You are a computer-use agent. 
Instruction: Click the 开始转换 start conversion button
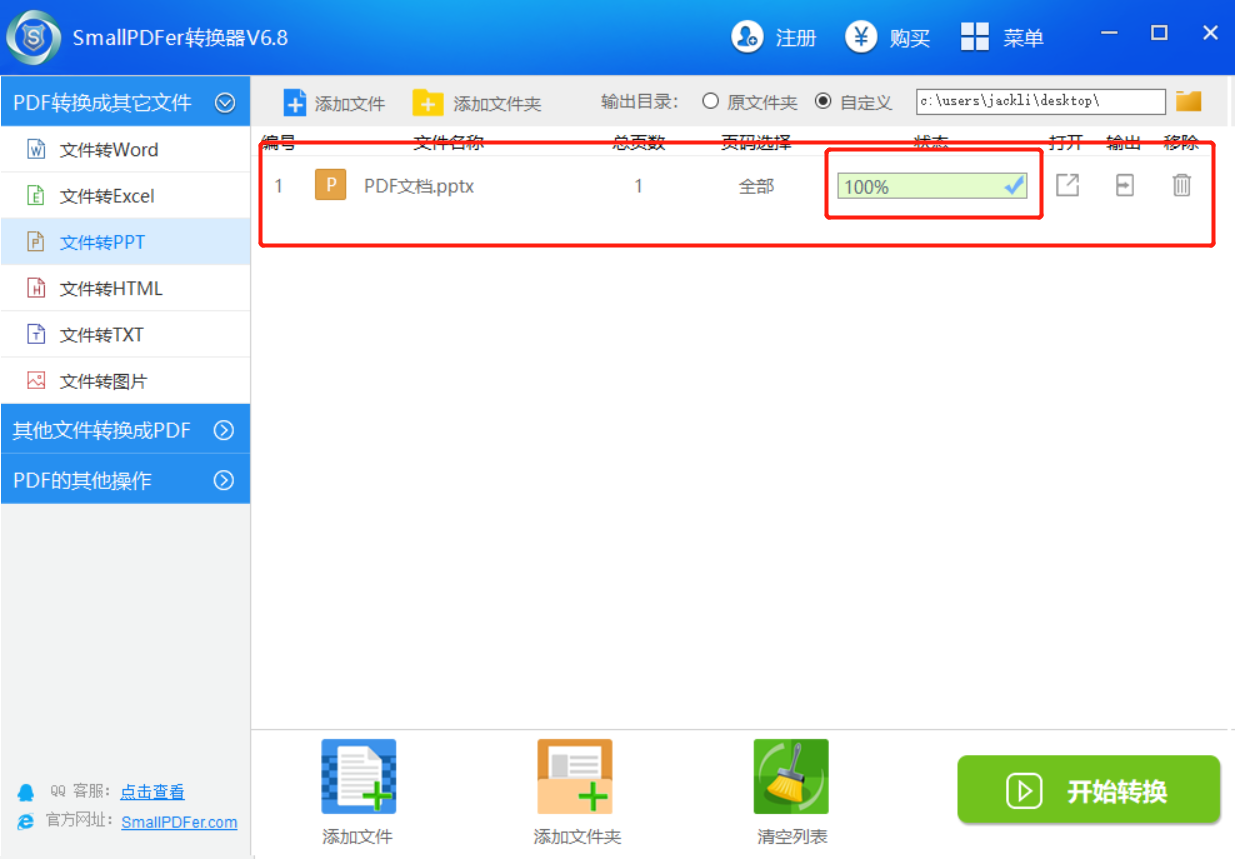[1089, 790]
